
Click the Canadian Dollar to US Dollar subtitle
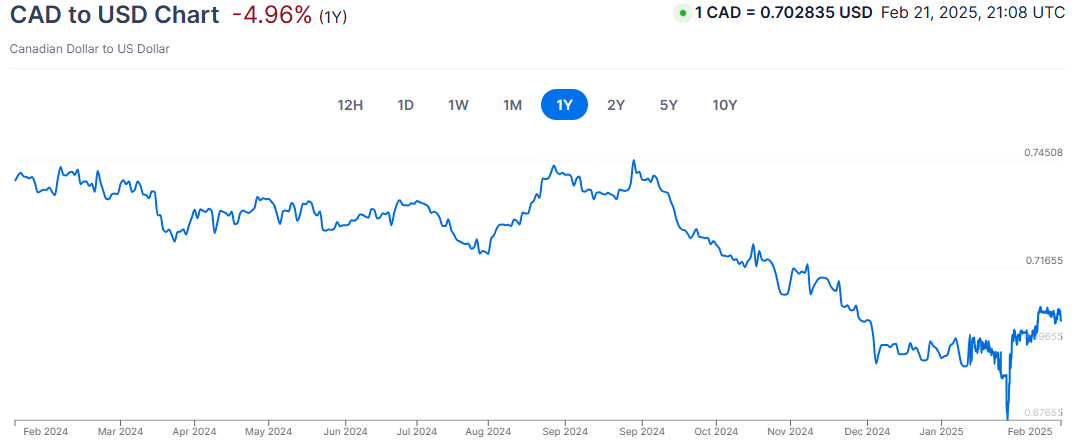coord(89,48)
